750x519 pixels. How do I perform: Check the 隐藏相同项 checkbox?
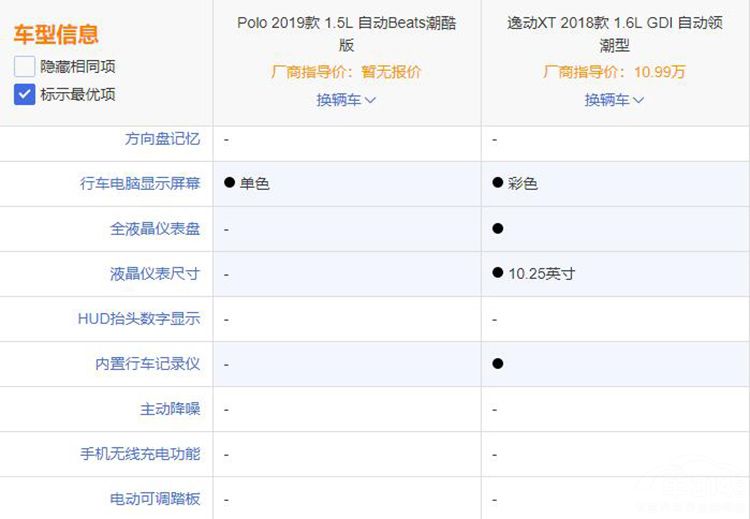24,67
